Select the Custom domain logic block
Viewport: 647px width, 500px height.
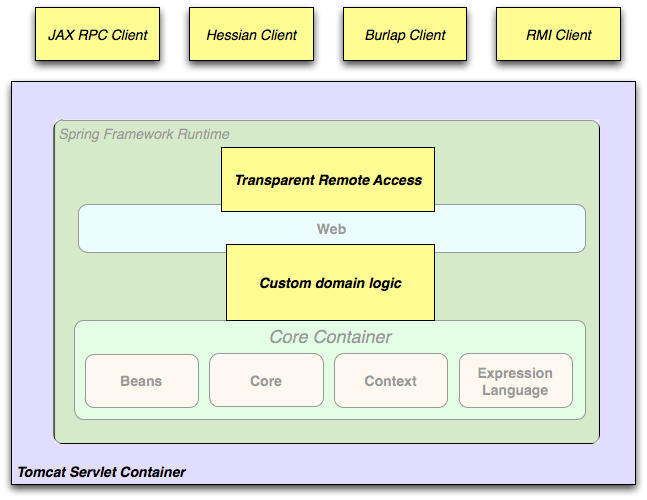coord(331,283)
